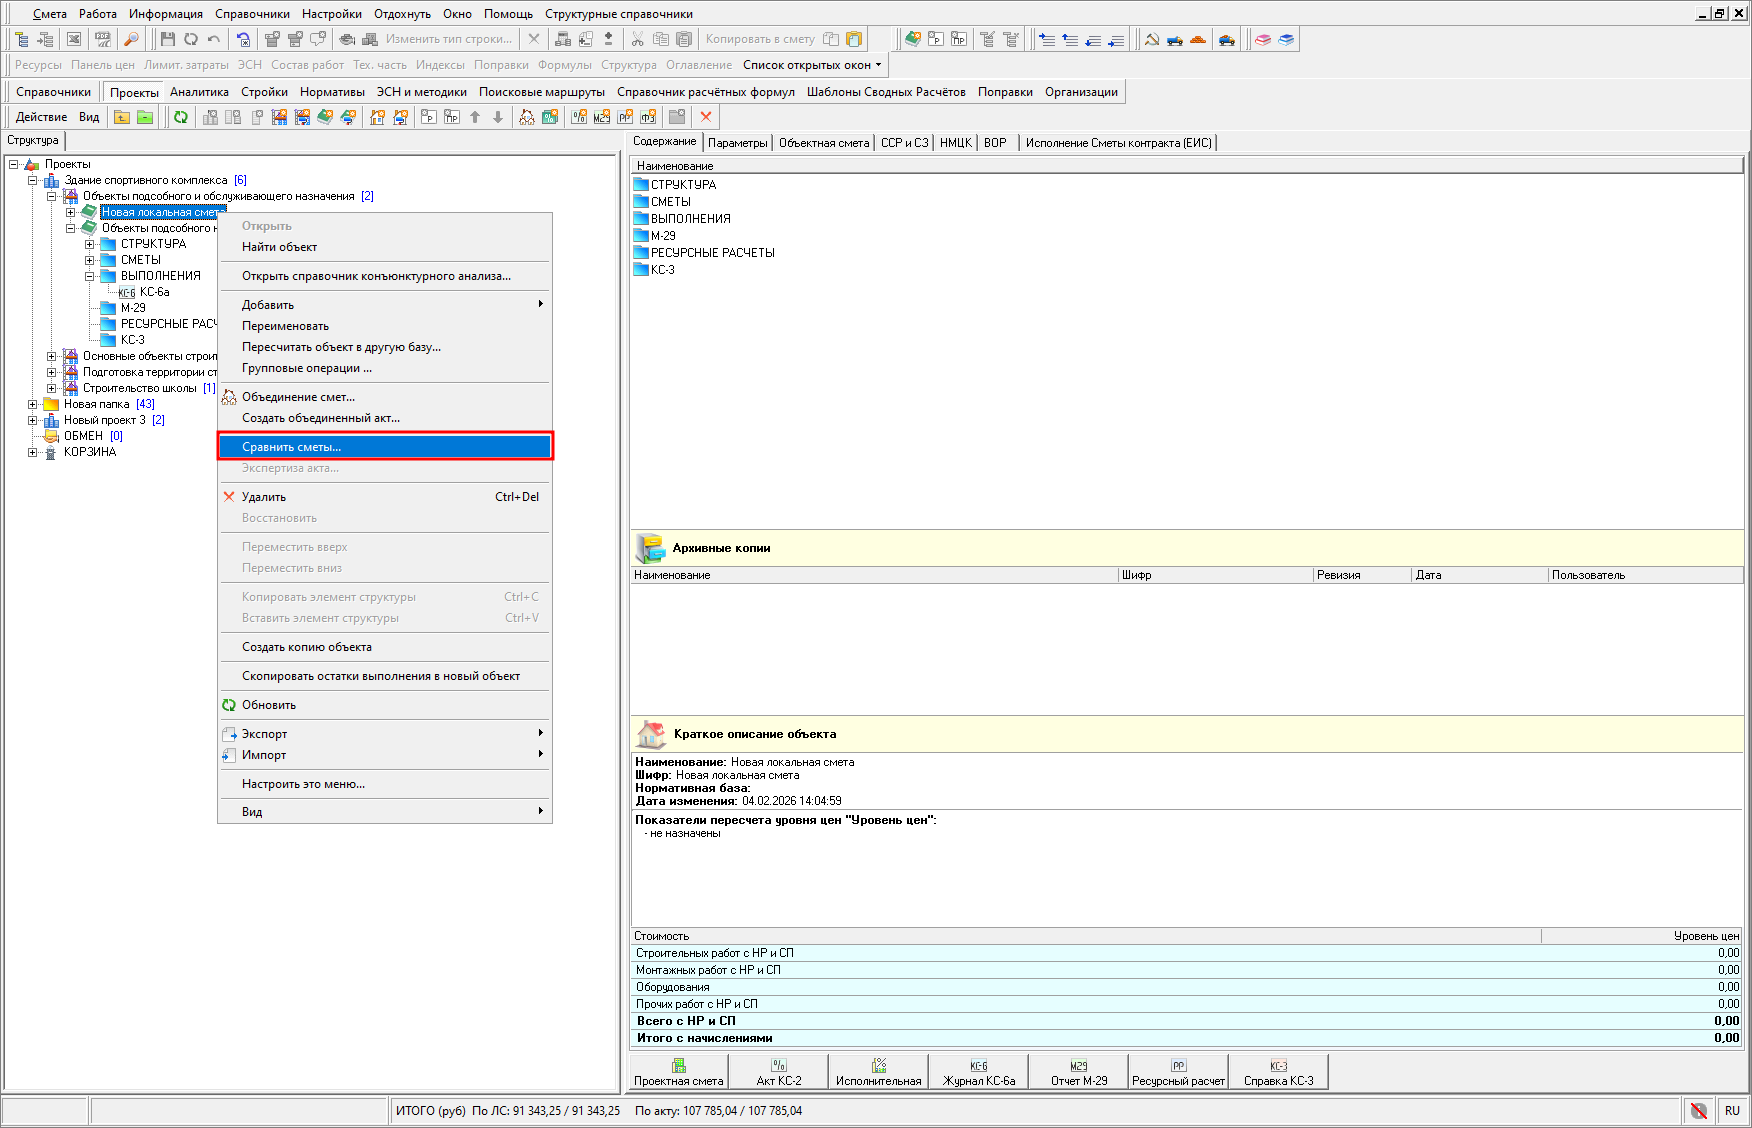Switch to the Параметры tab
Image resolution: width=1752 pixels, height=1128 pixels.
coord(737,143)
